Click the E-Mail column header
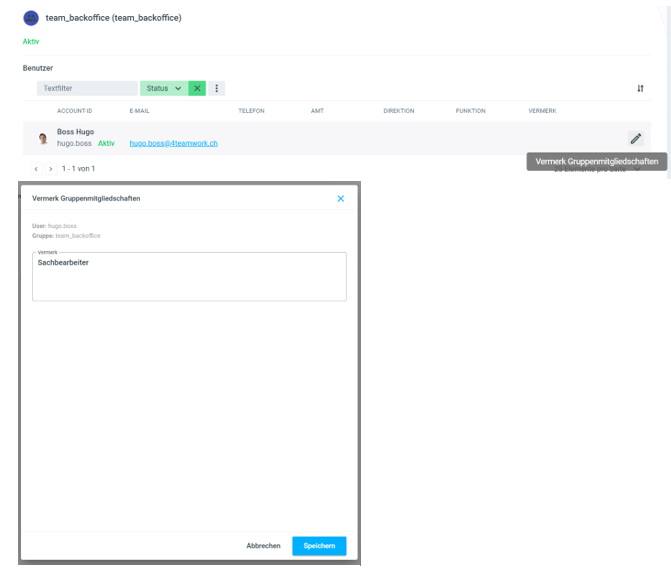671x571 pixels. pos(139,110)
